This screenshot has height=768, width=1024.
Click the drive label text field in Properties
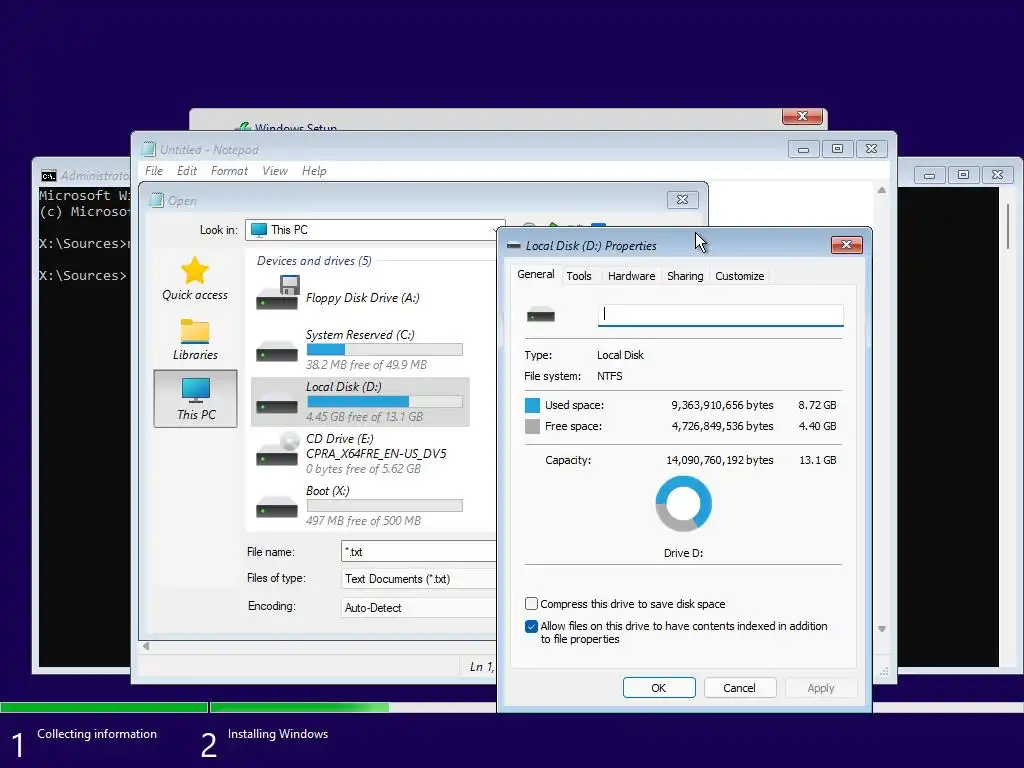(720, 315)
